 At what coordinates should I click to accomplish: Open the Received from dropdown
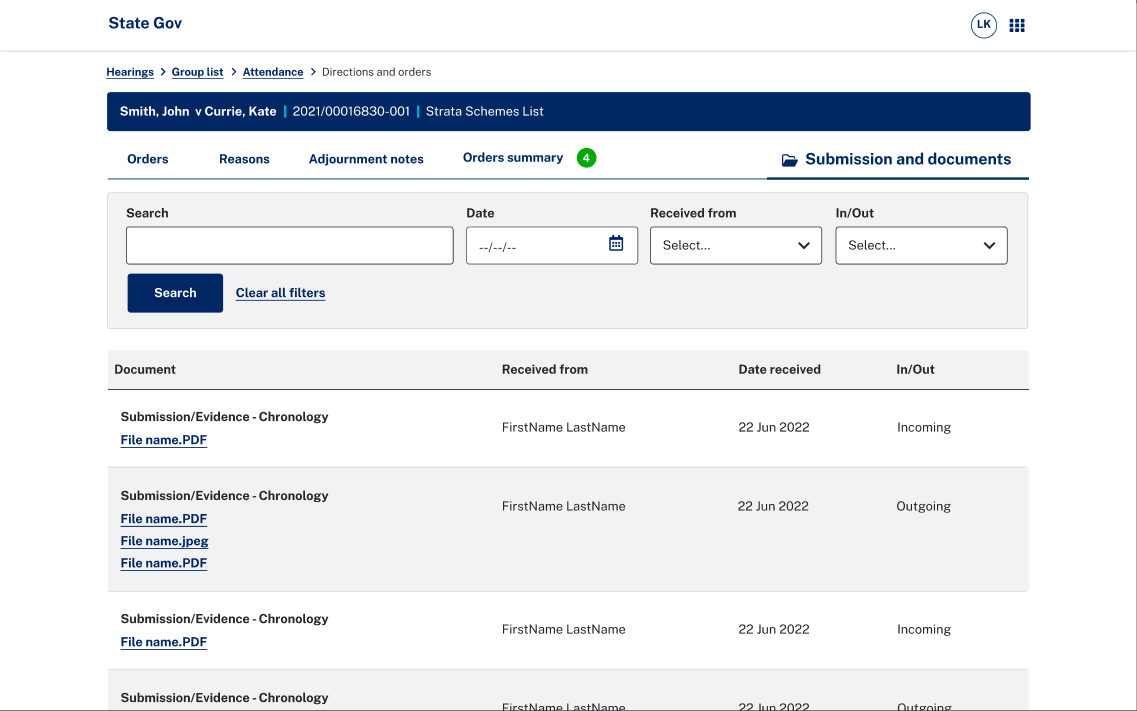(736, 246)
